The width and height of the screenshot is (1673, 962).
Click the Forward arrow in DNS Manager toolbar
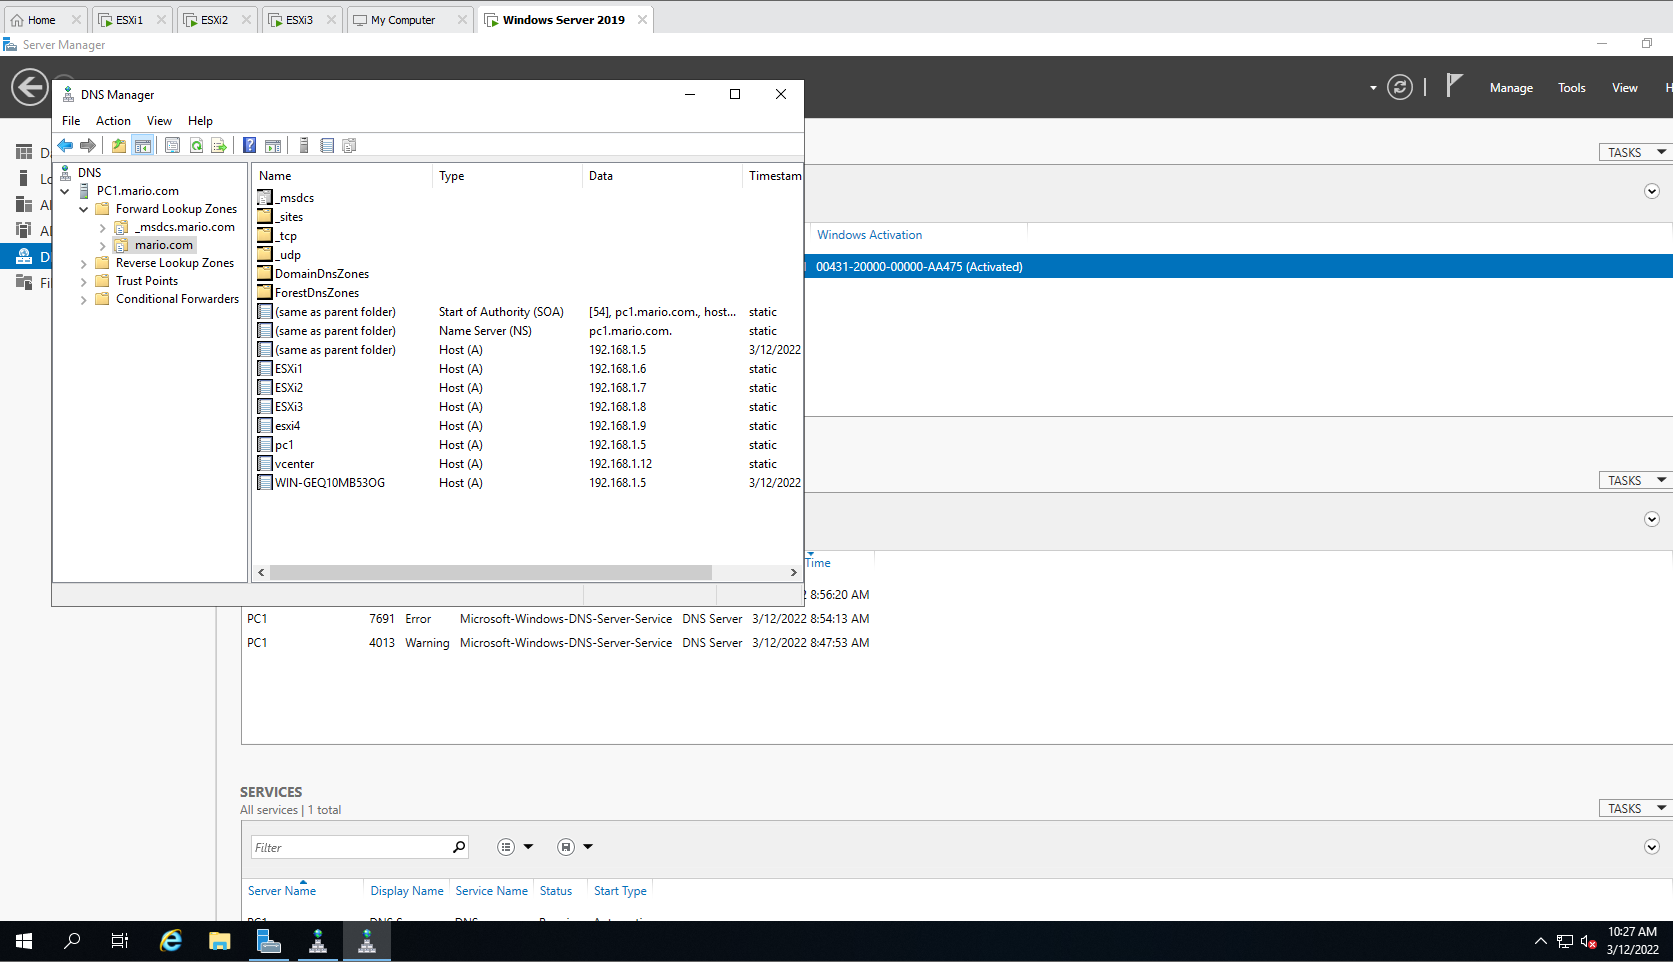pos(88,146)
